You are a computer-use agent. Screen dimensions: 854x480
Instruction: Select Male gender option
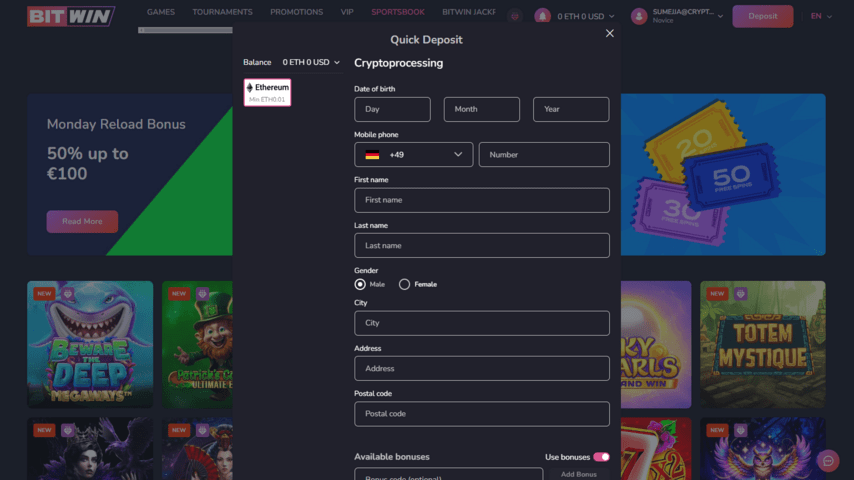click(360, 284)
